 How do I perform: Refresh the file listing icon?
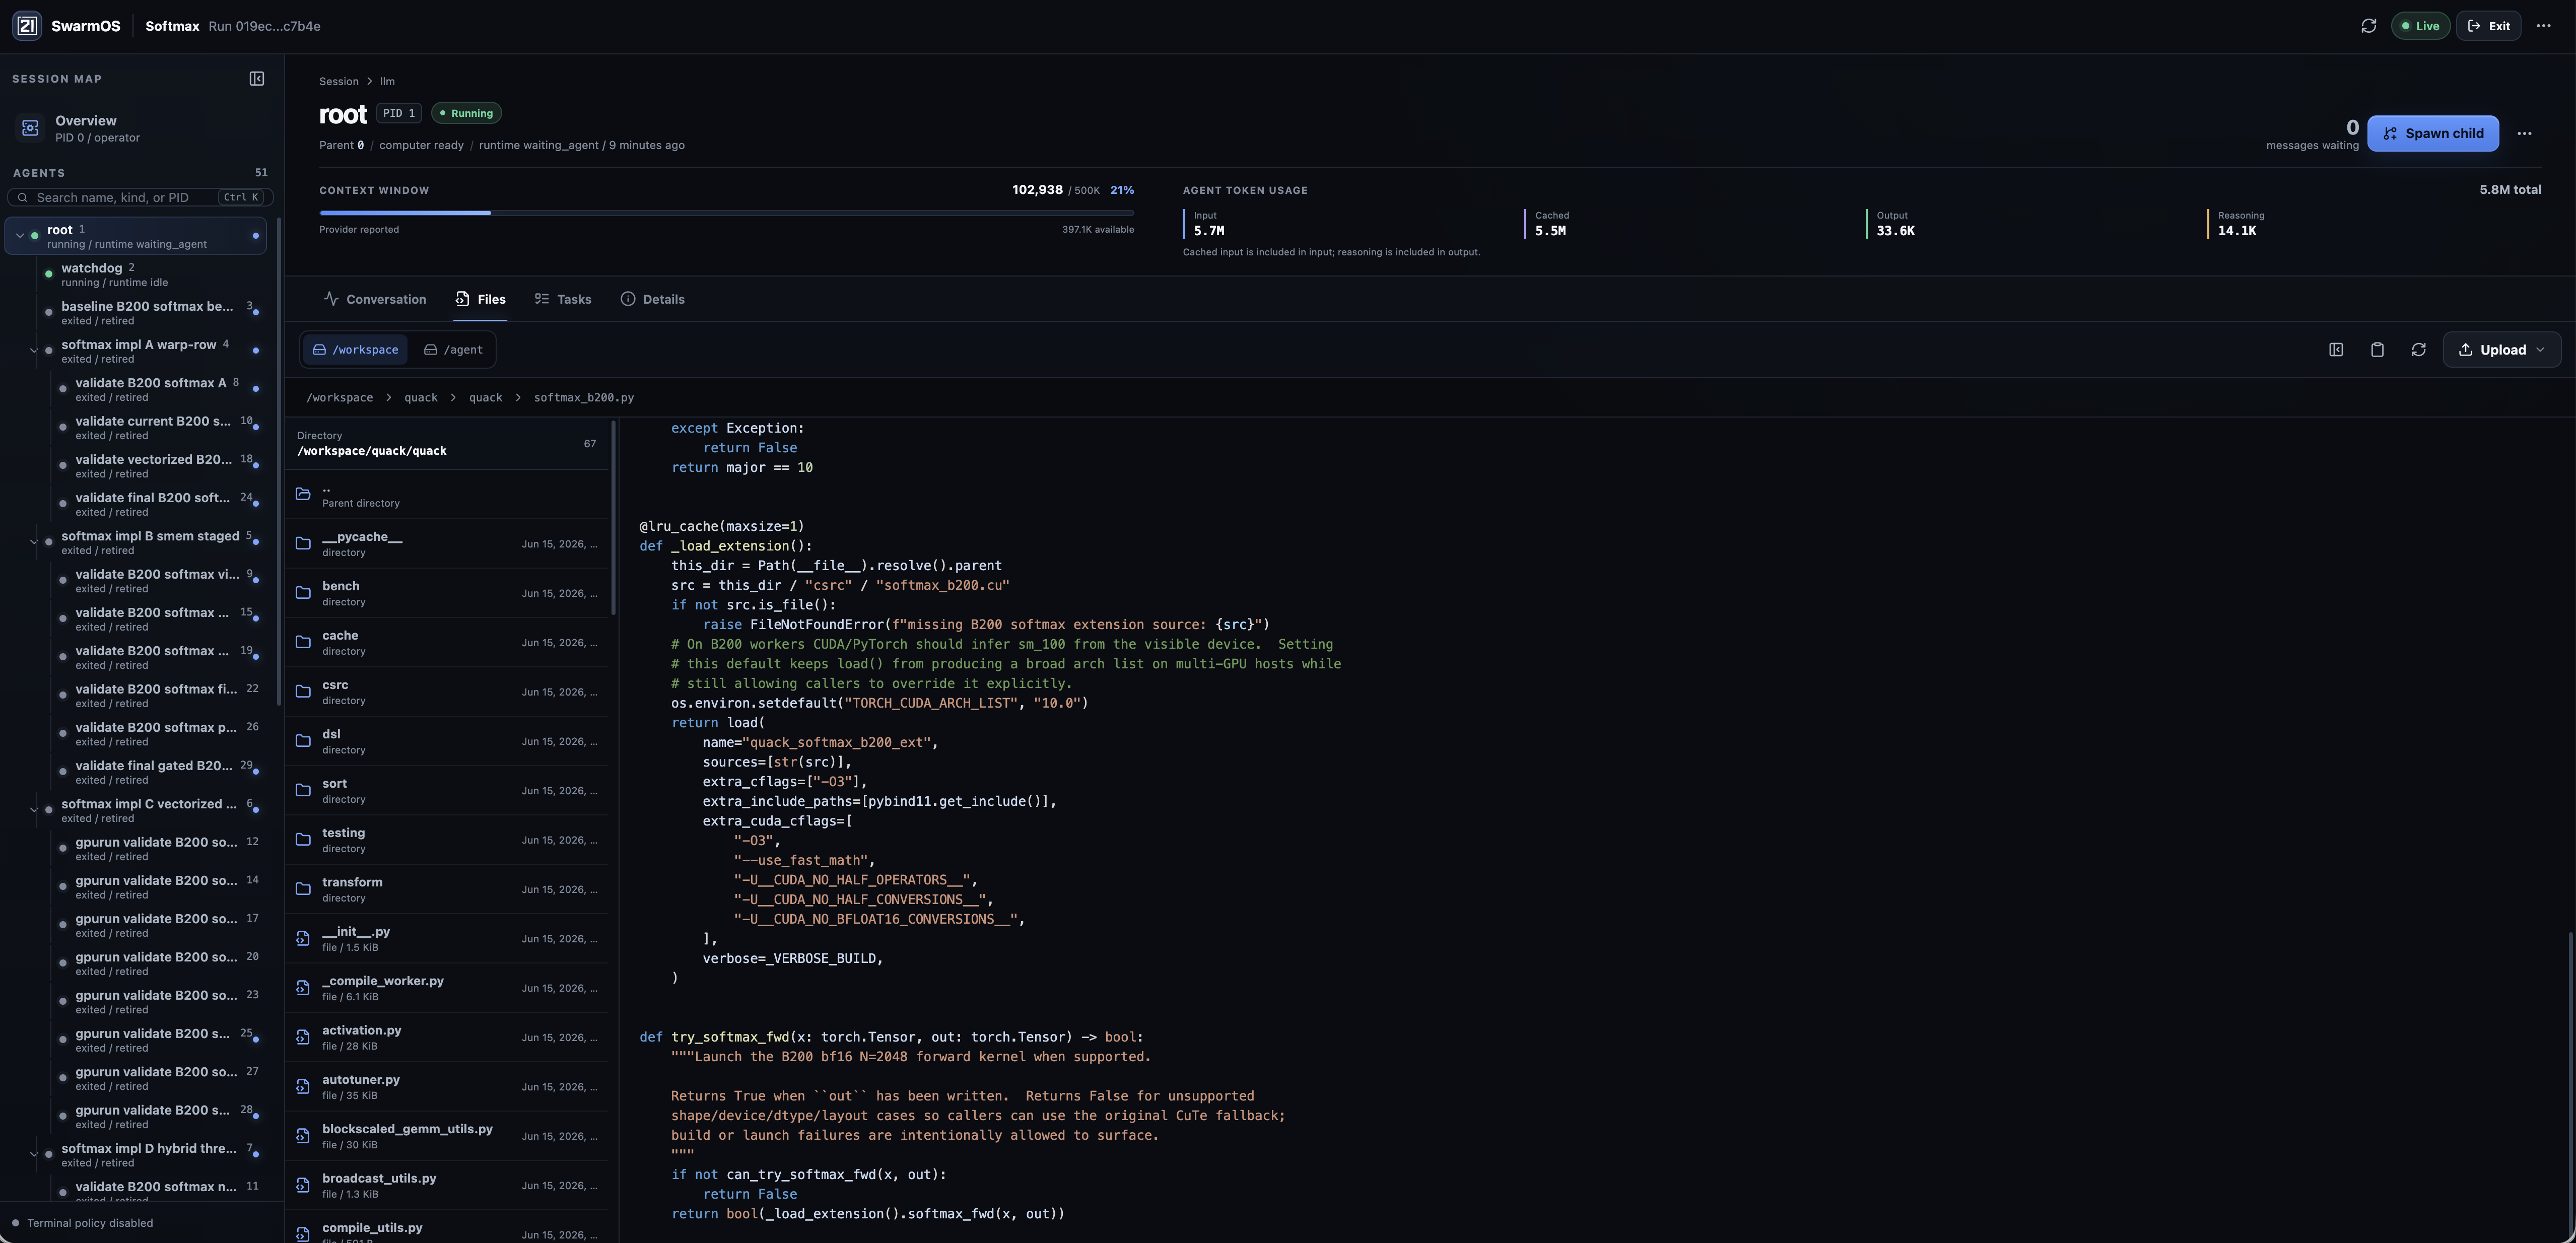point(2418,350)
